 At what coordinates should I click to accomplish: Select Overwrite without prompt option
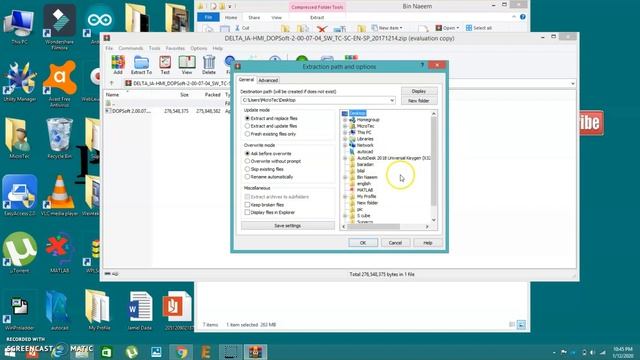pos(273,161)
